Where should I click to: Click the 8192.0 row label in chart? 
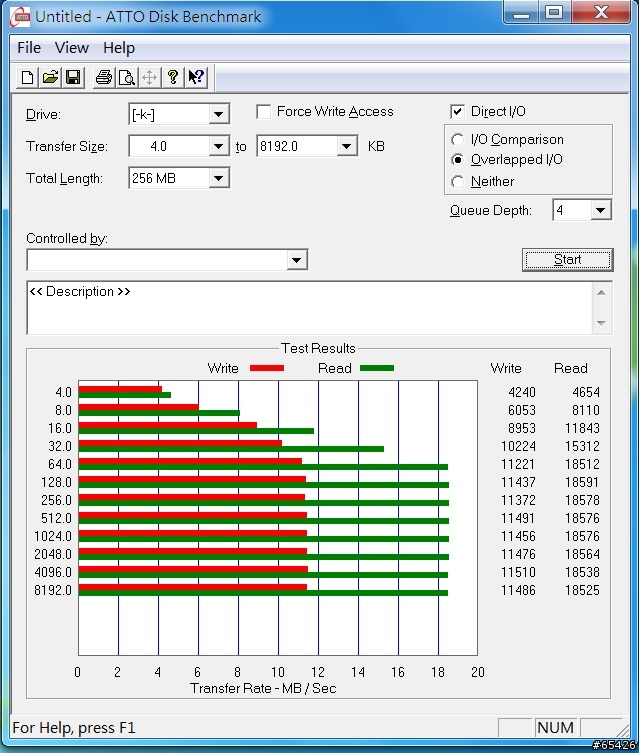[x=53, y=590]
